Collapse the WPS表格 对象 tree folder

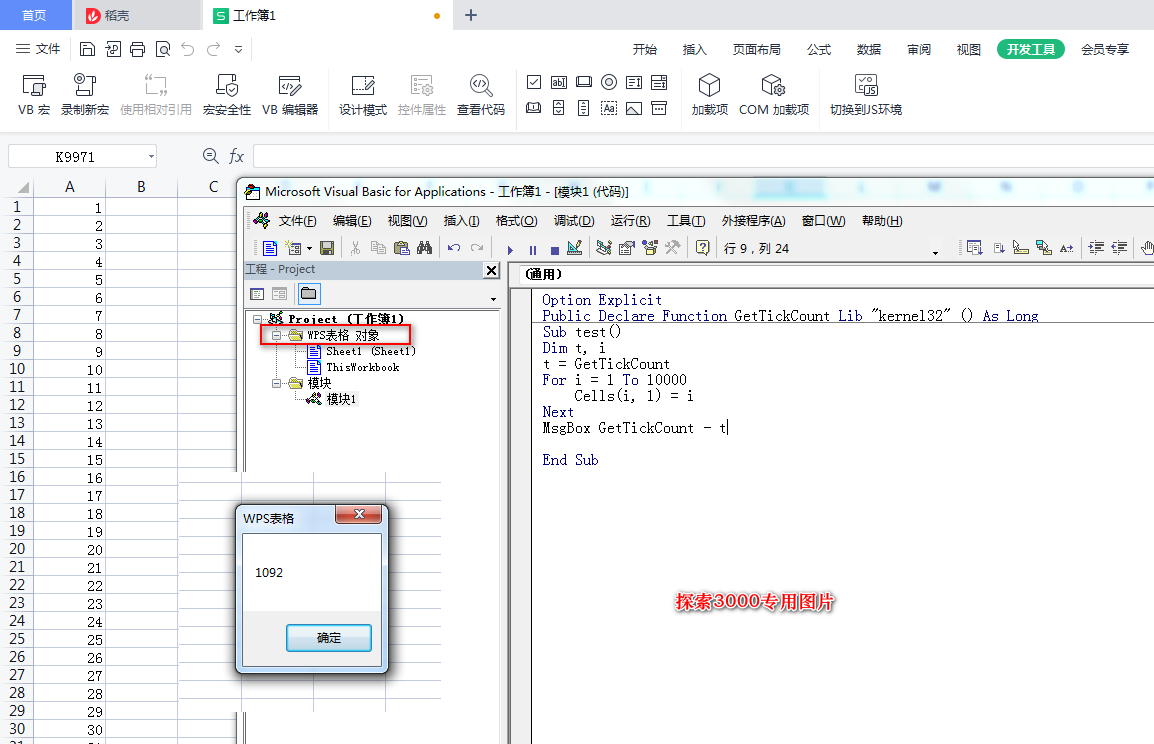click(277, 336)
